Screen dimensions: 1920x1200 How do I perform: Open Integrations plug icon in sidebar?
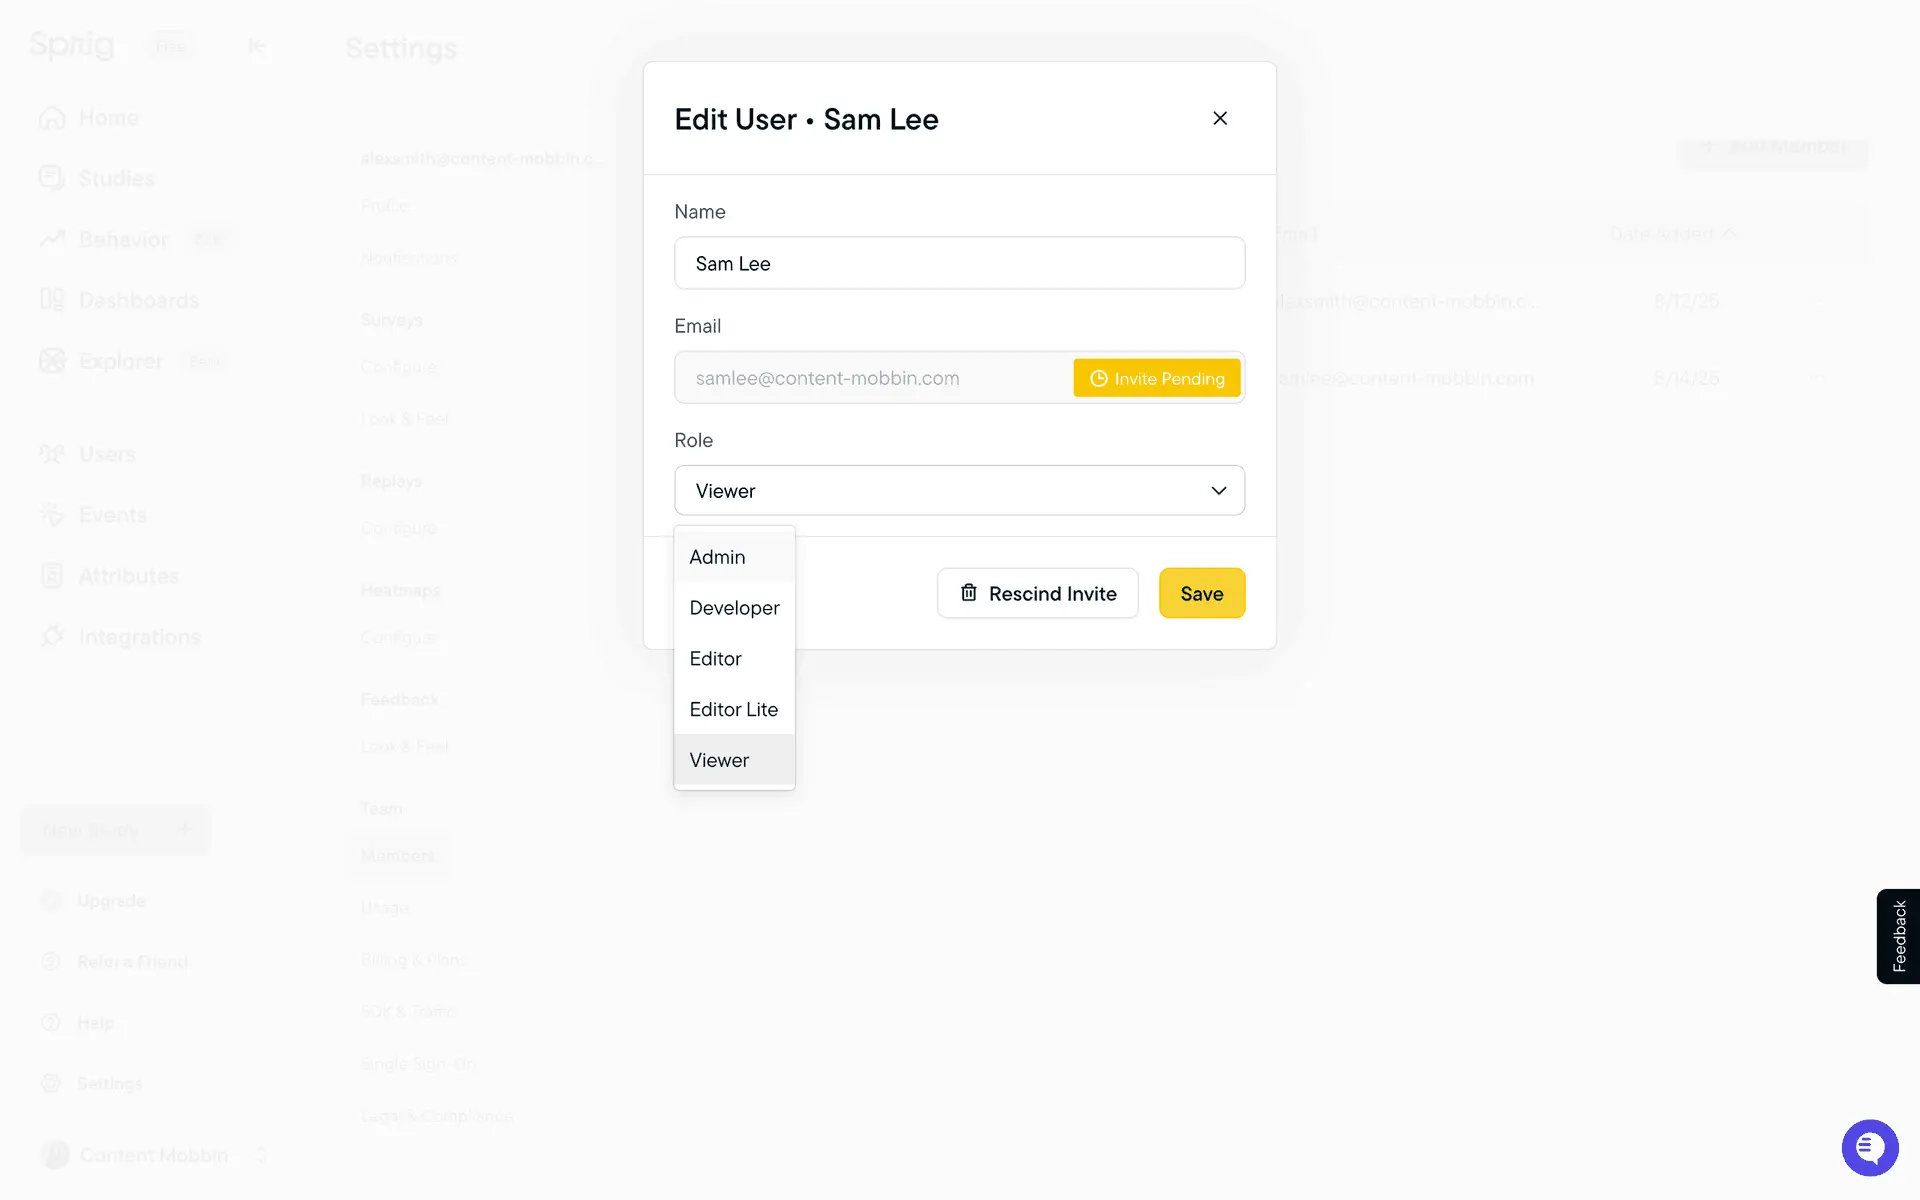point(52,637)
